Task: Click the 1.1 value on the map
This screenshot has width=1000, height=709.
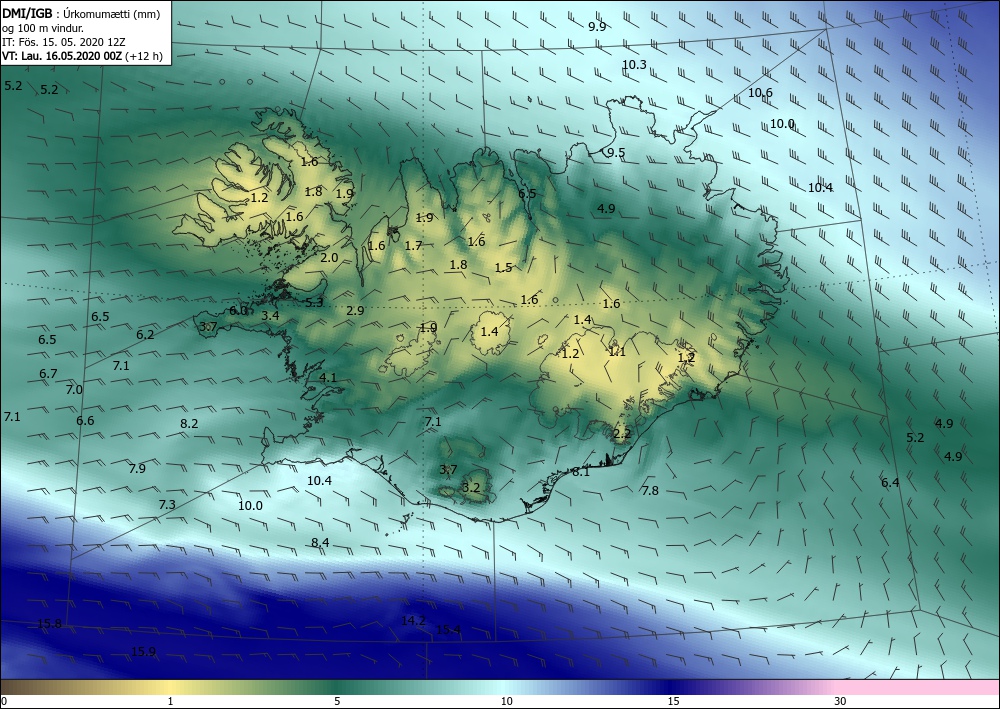Action: coord(617,351)
